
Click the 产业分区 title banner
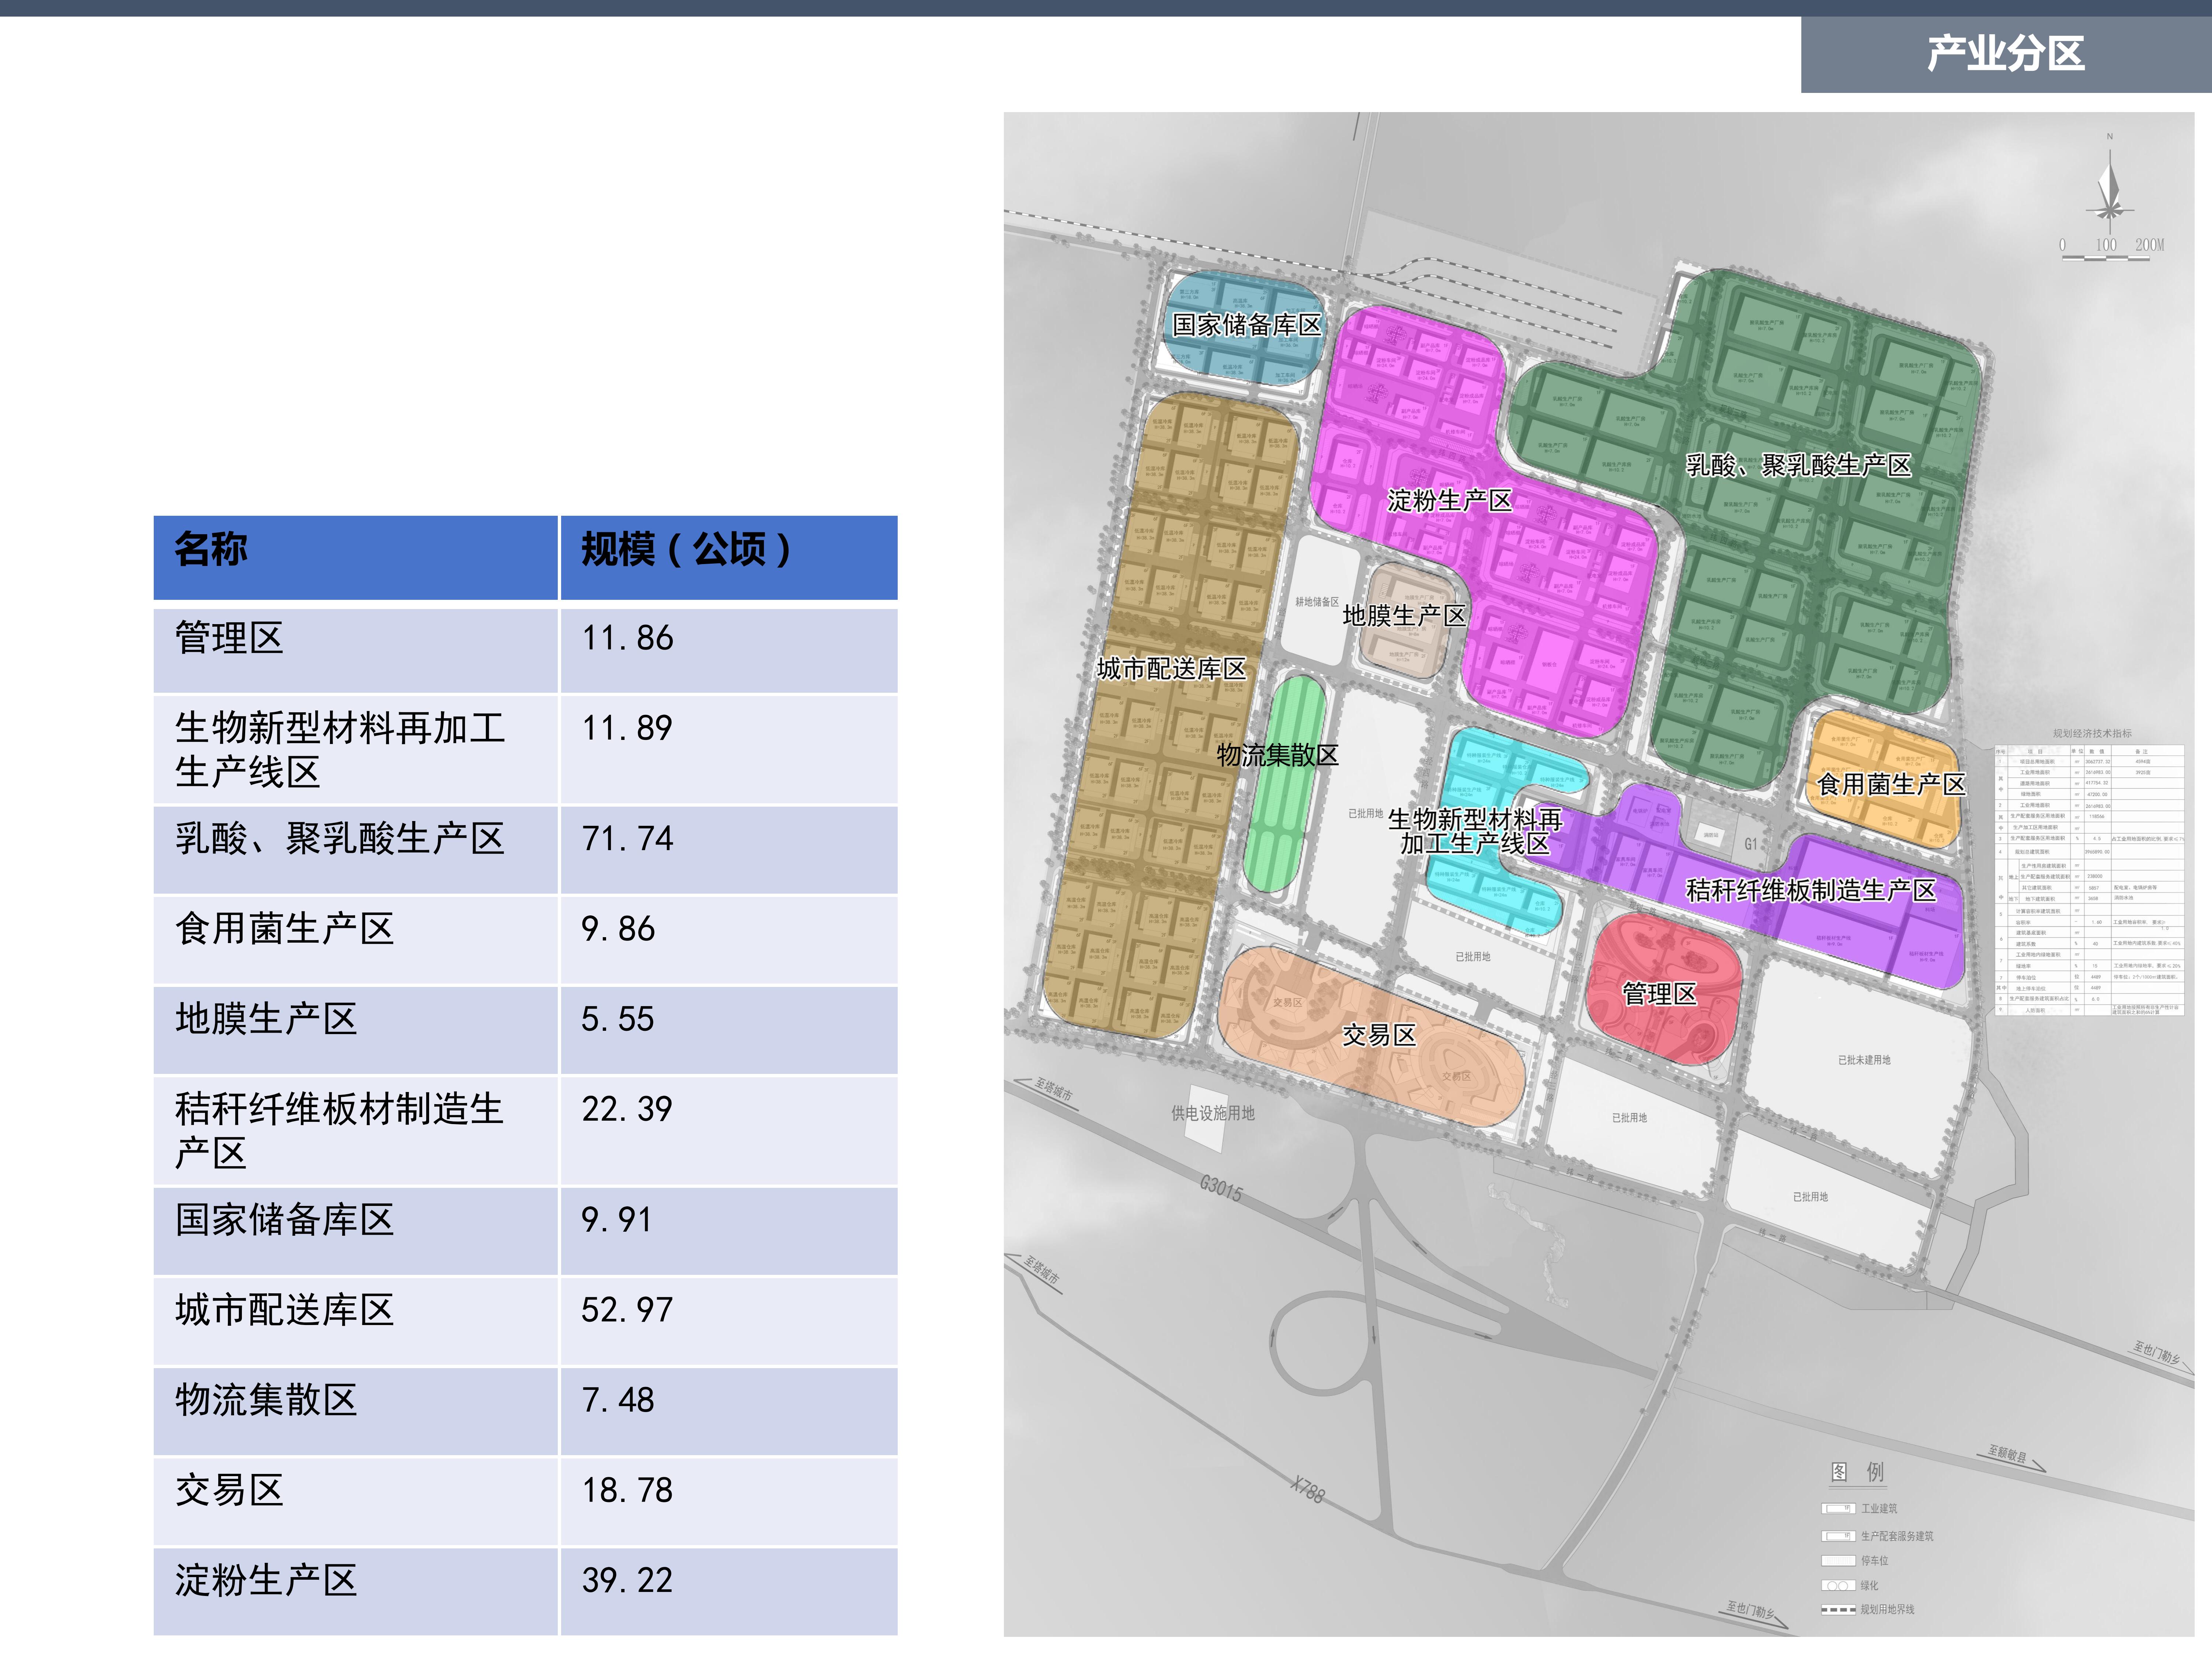(x=2006, y=54)
